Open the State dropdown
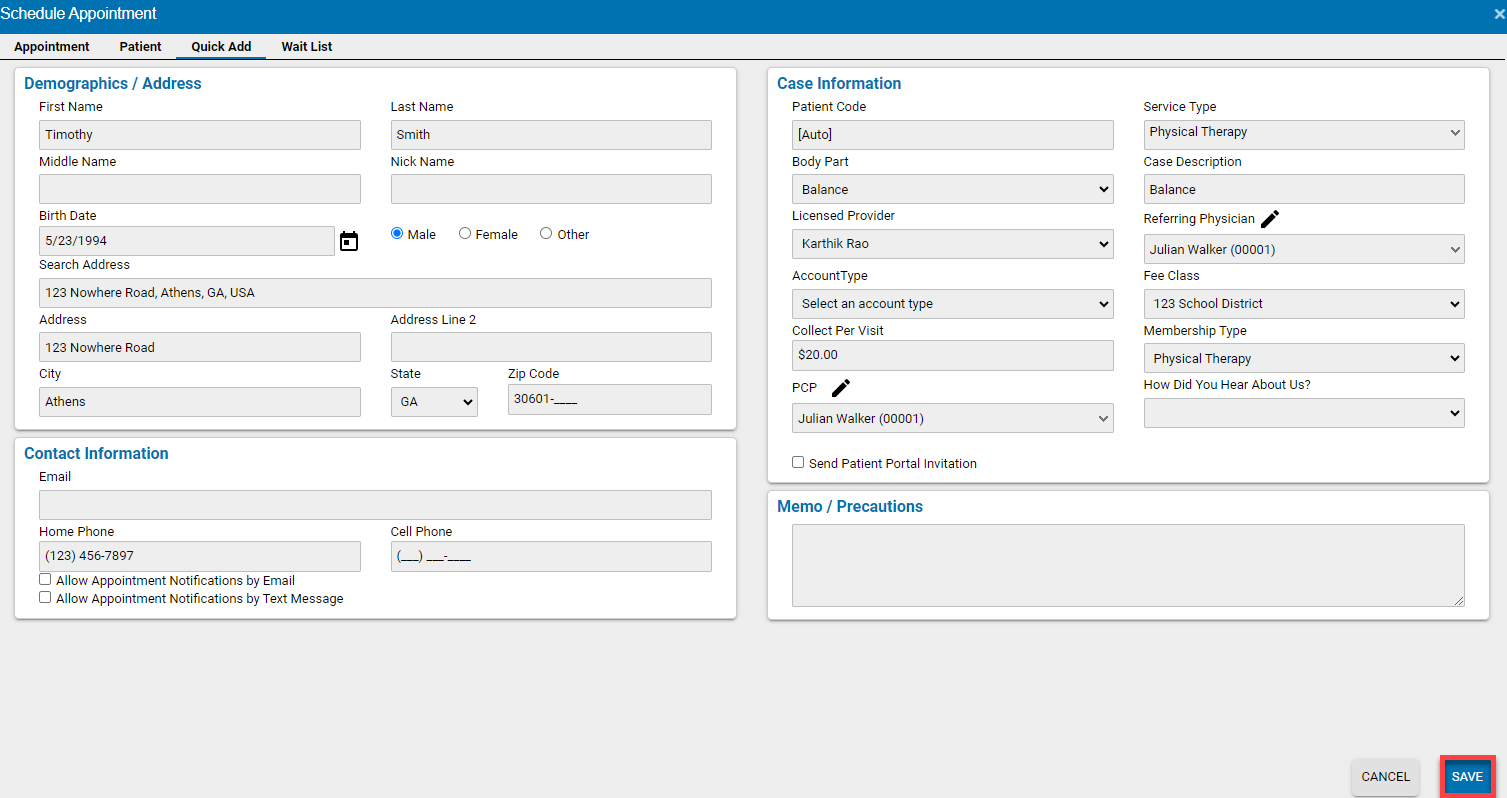The image size is (1507, 798). coord(433,400)
